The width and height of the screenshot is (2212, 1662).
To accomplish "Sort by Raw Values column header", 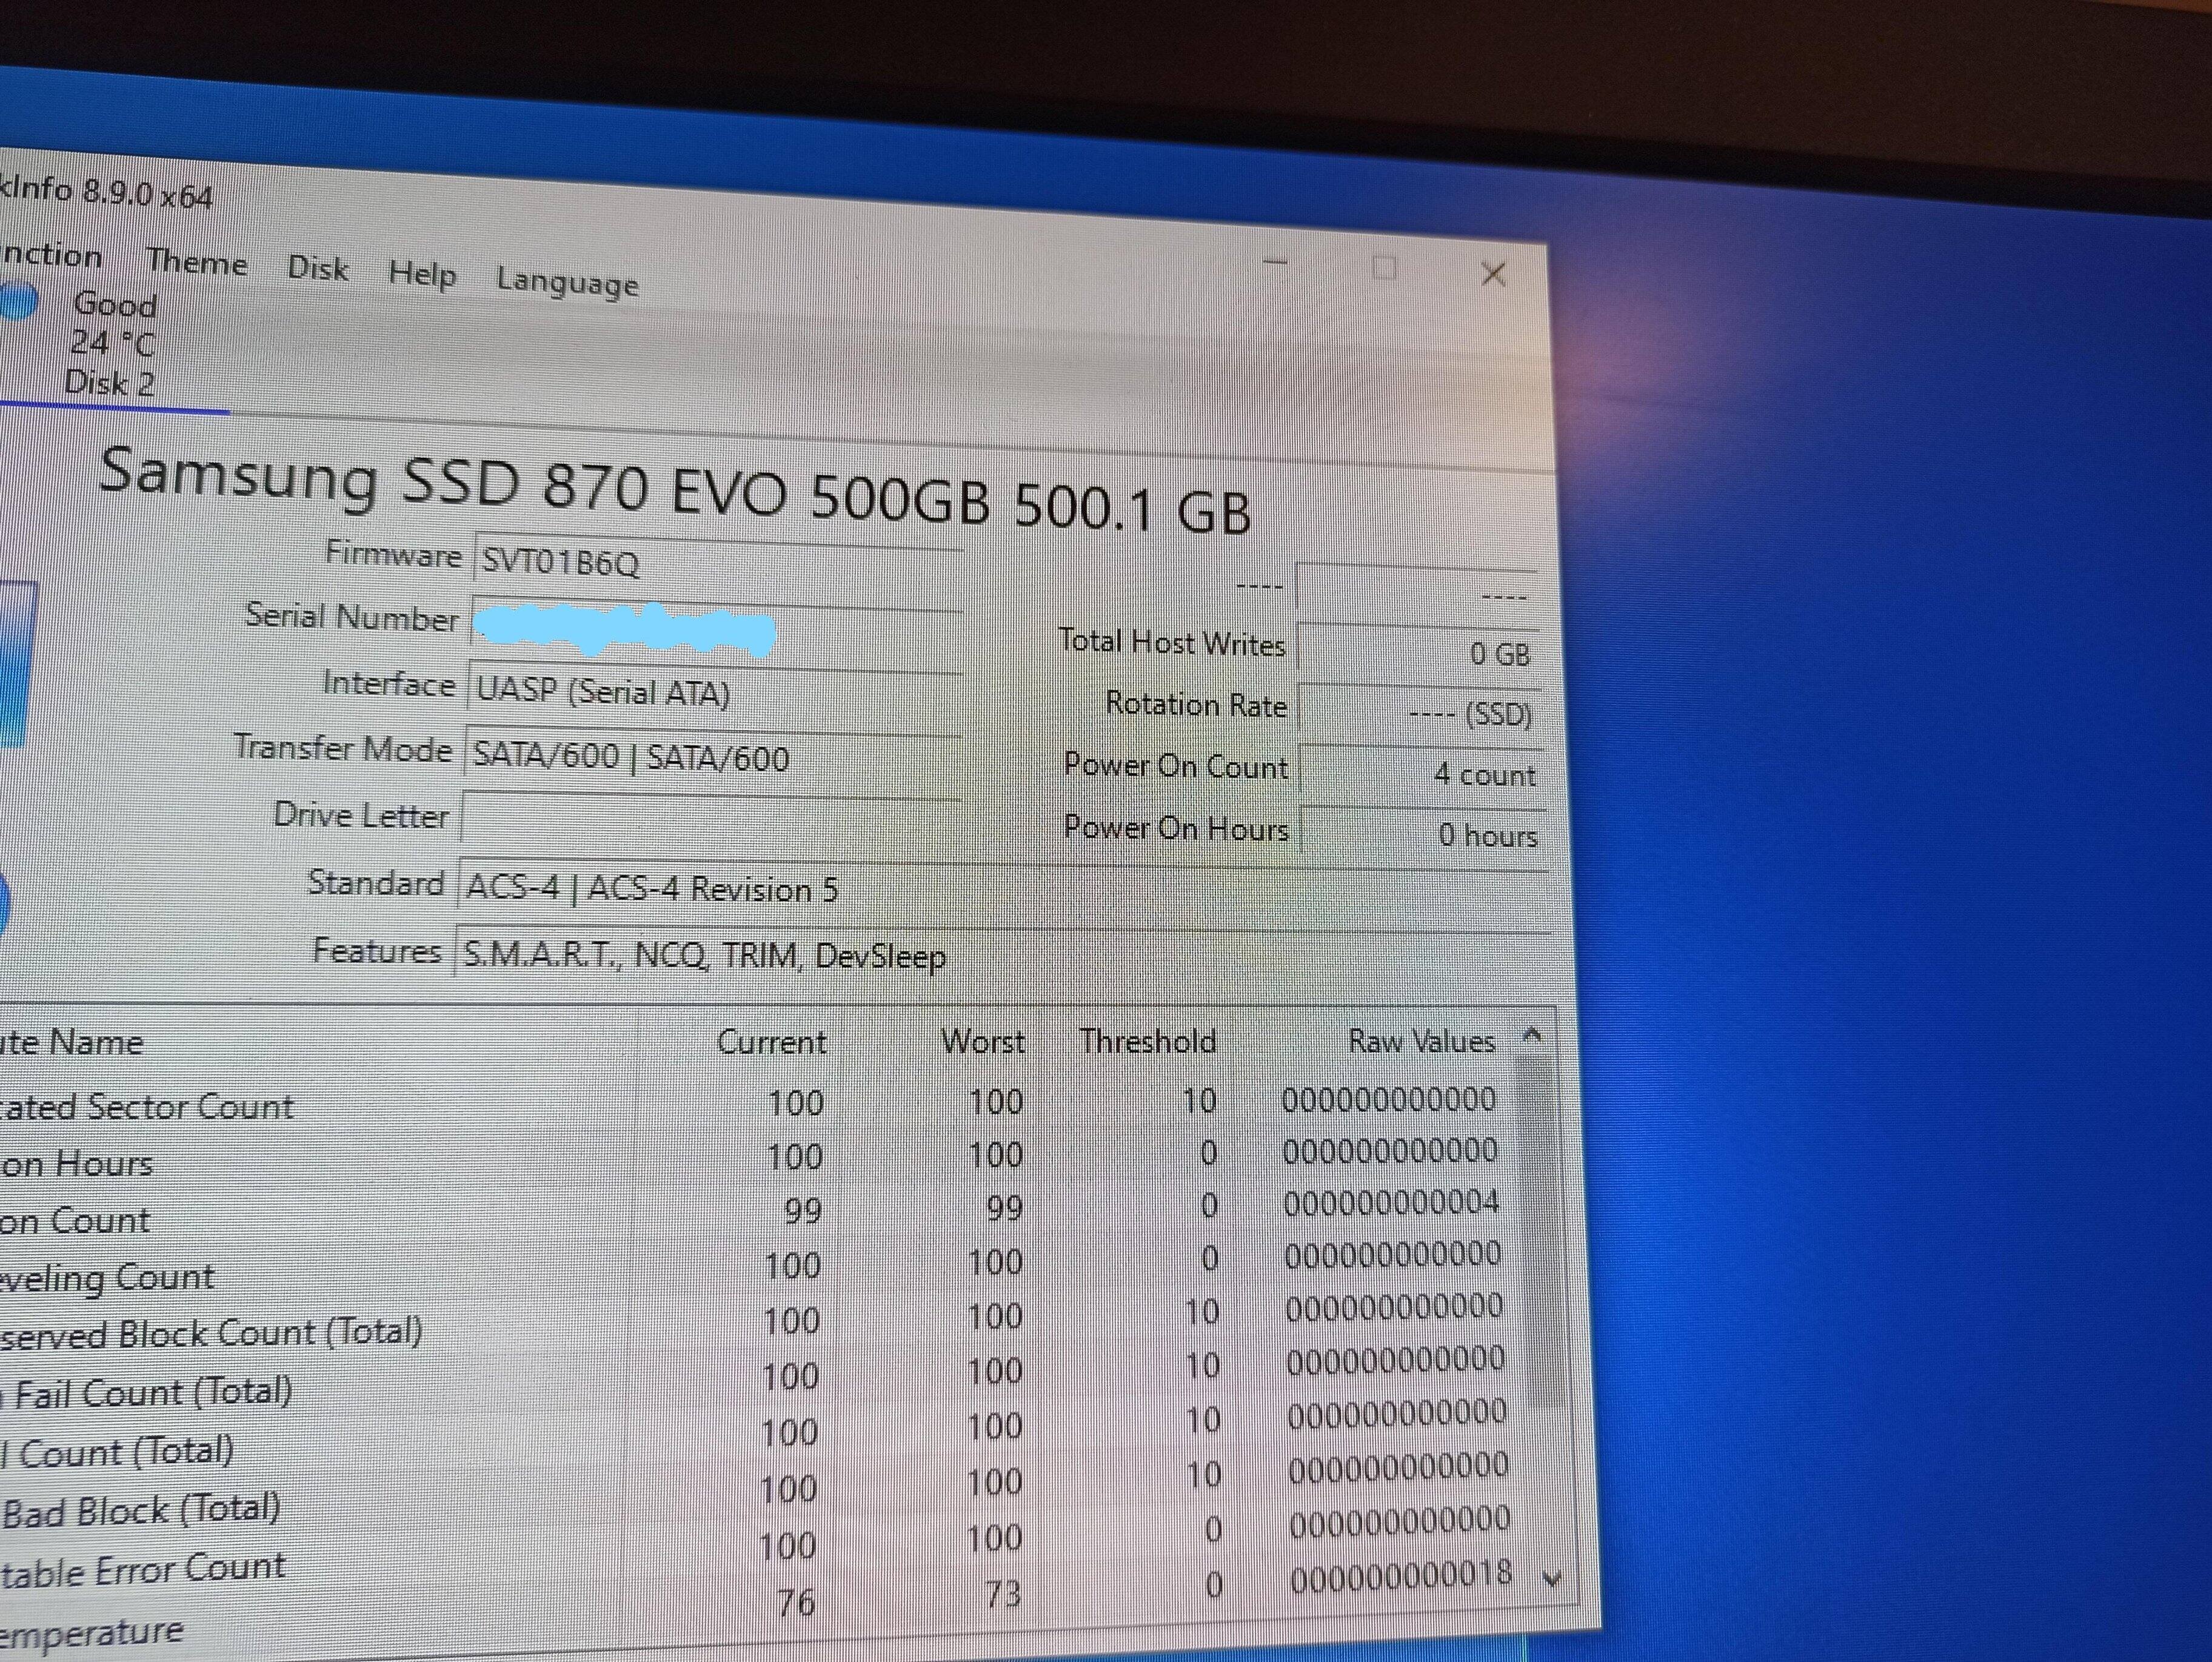I will coord(1420,1041).
